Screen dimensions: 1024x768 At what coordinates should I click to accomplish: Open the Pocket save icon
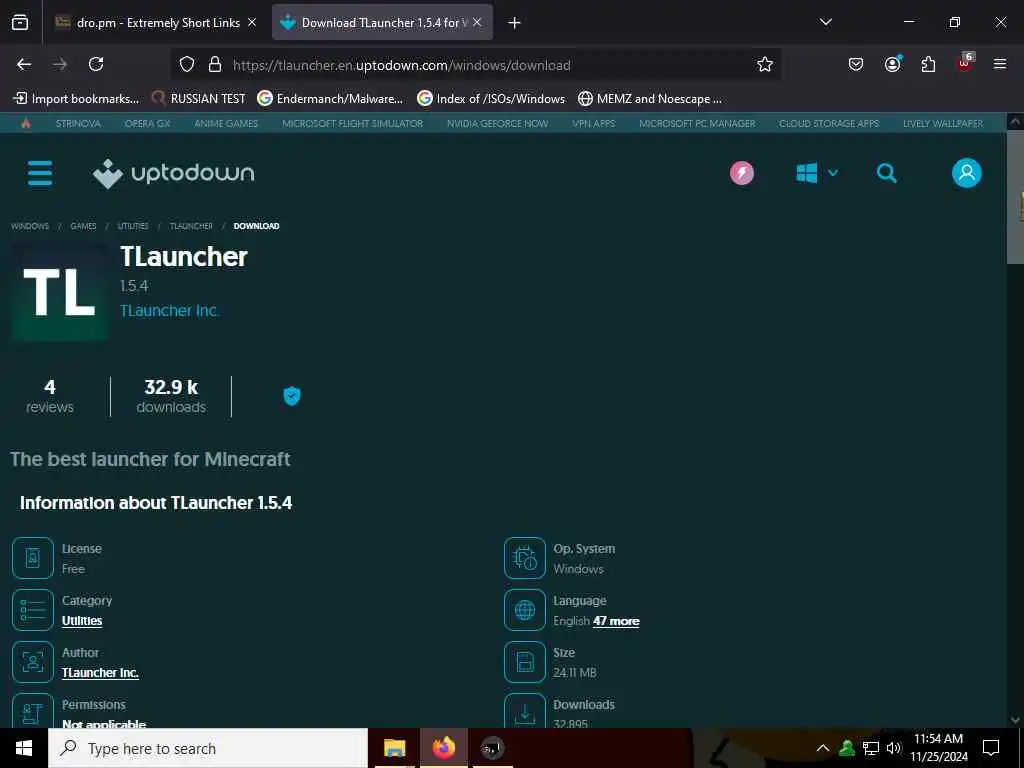click(x=856, y=64)
